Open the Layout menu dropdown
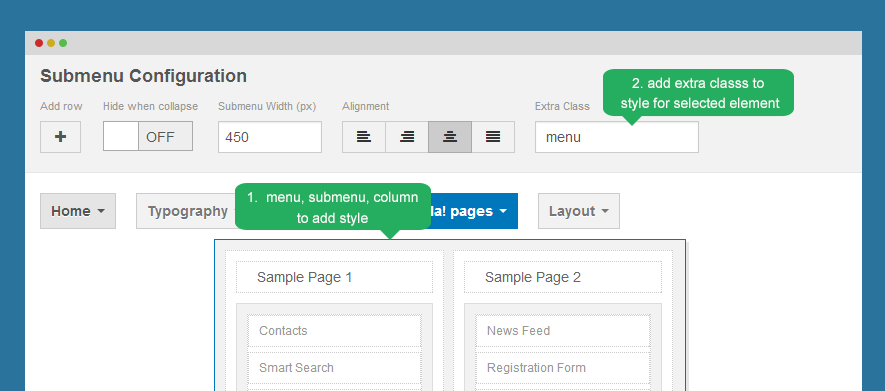Viewport: 885px width, 391px height. [579, 211]
